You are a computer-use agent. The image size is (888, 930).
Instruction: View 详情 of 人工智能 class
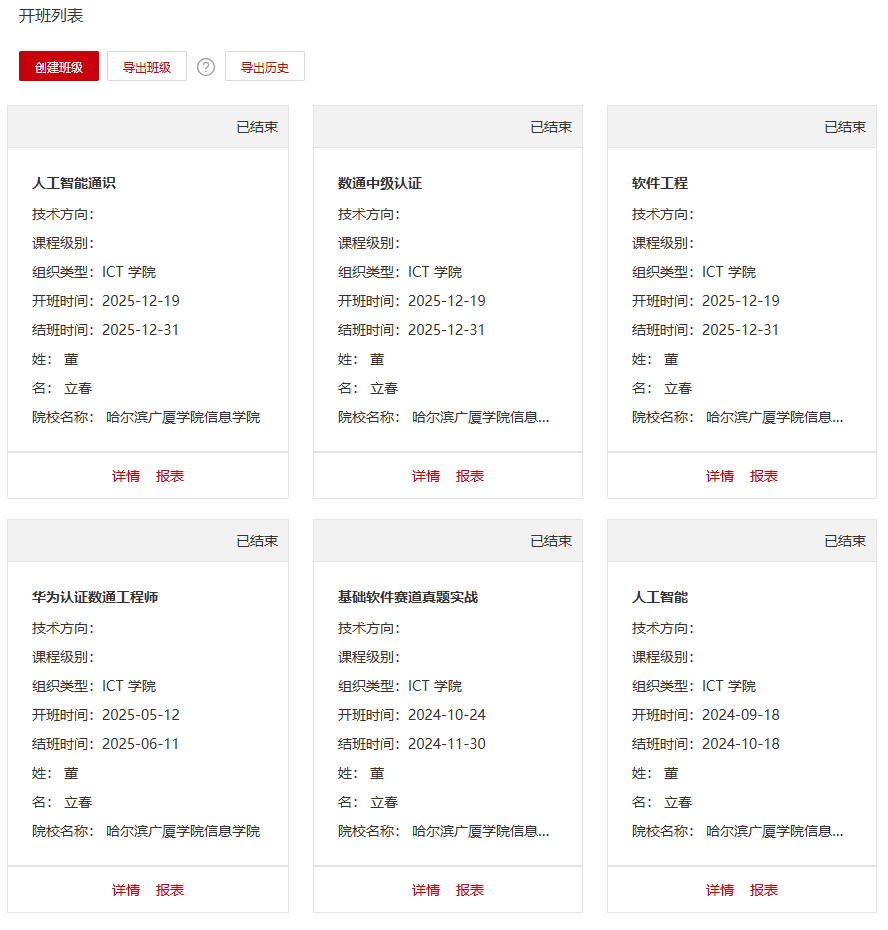pyautogui.click(x=720, y=890)
